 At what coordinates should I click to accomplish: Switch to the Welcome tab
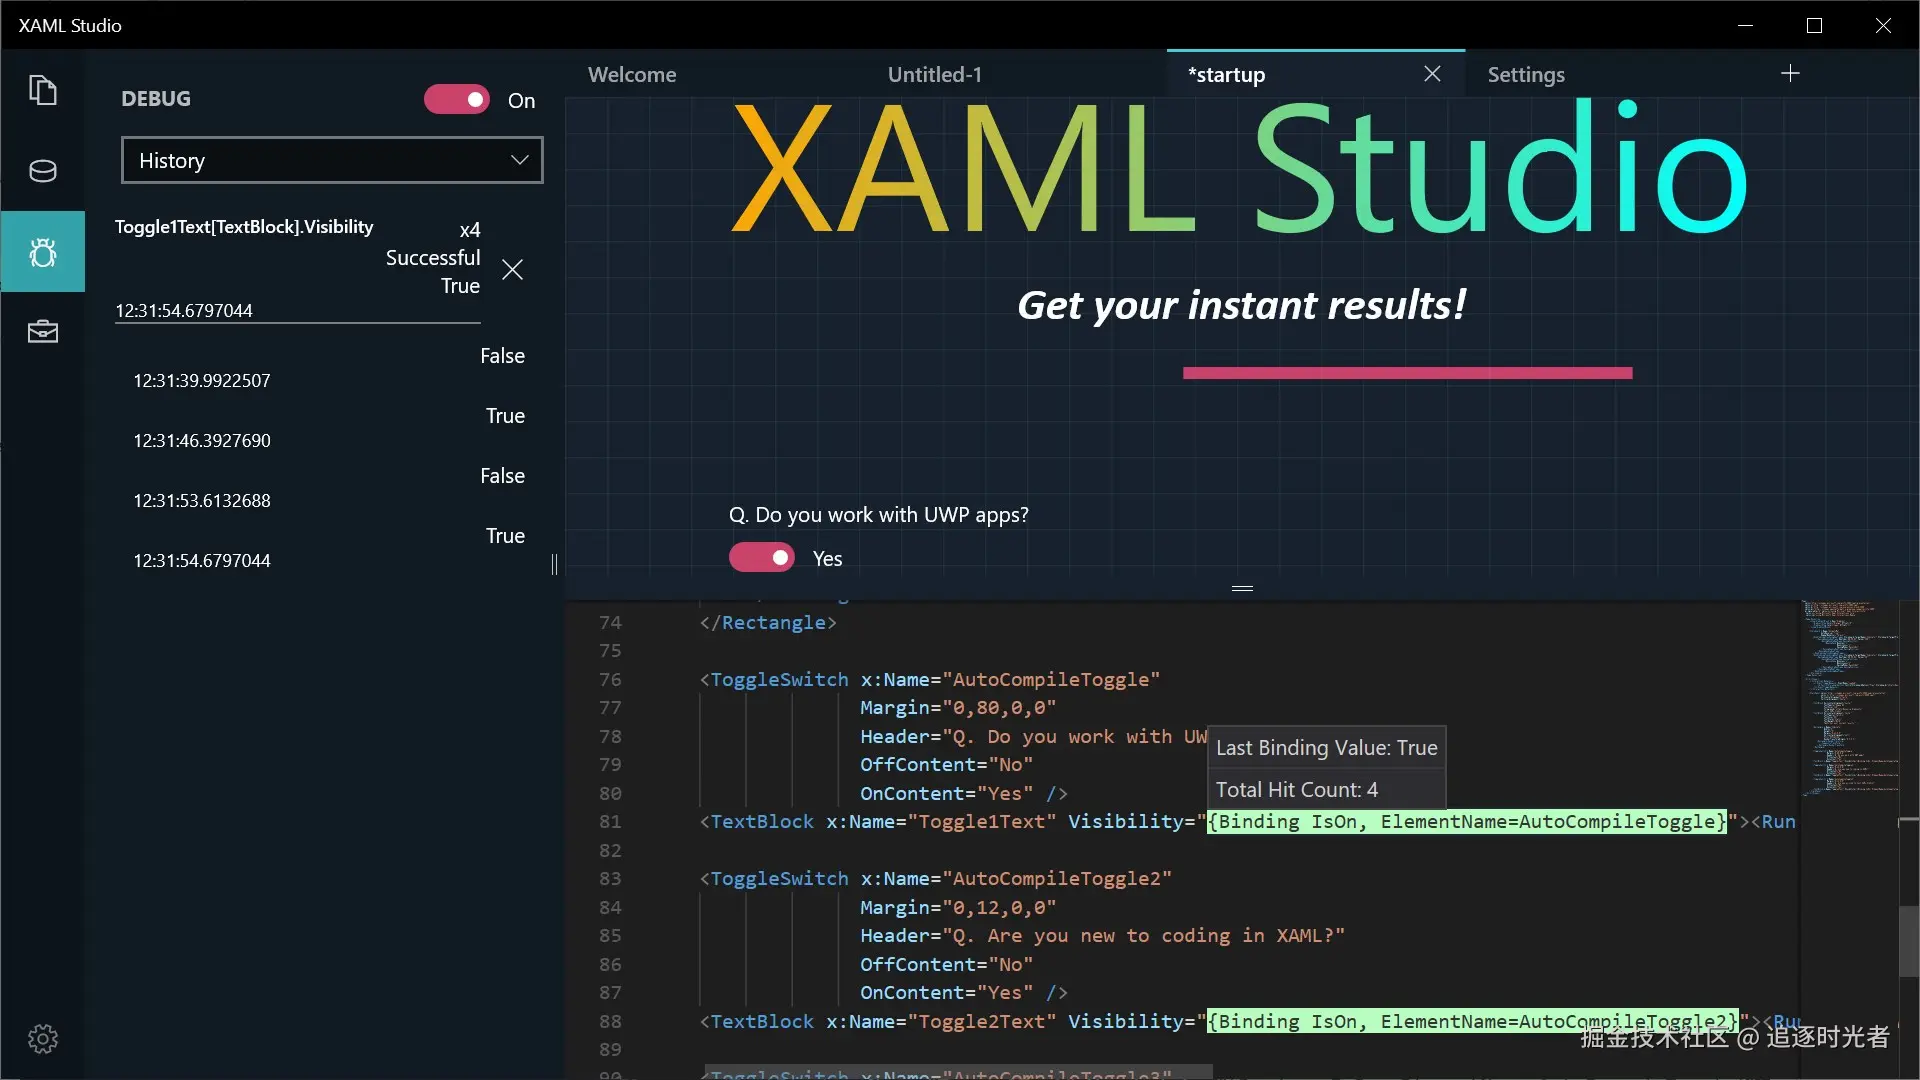click(632, 75)
